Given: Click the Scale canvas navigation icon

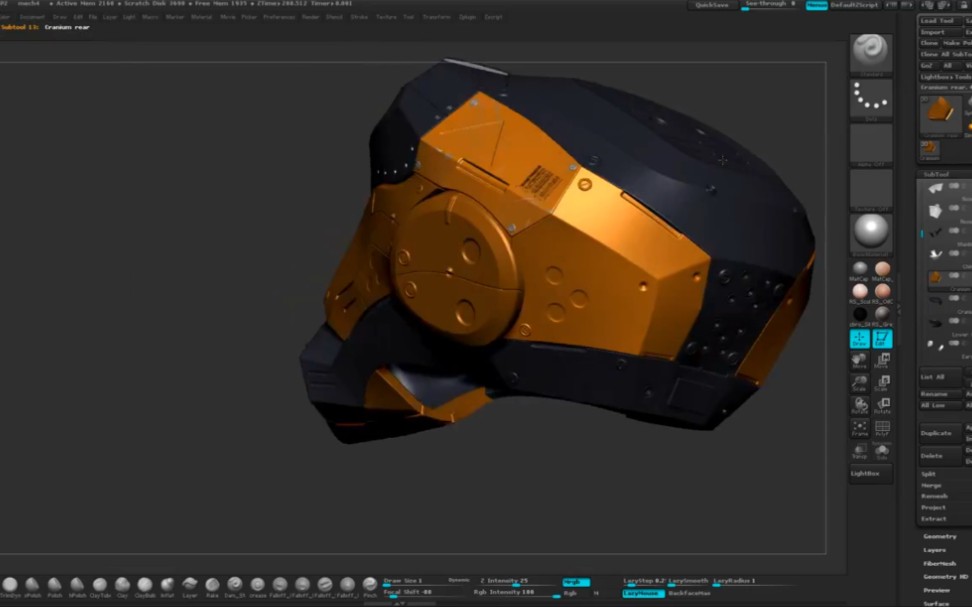Looking at the screenshot, I should [x=882, y=383].
